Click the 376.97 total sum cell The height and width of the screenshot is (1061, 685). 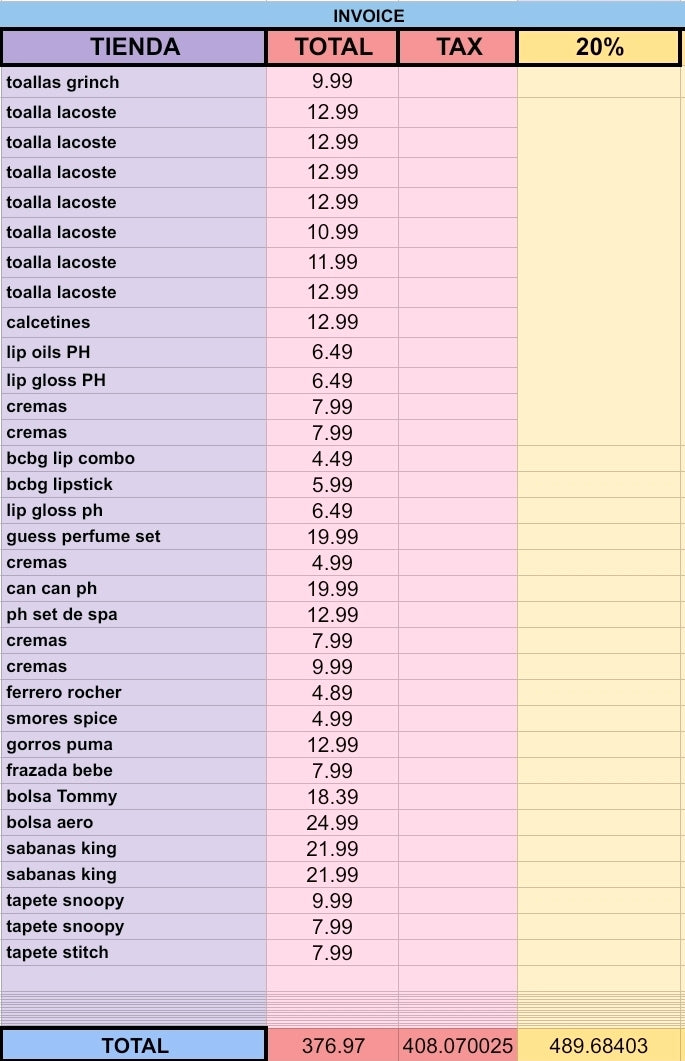332,1045
